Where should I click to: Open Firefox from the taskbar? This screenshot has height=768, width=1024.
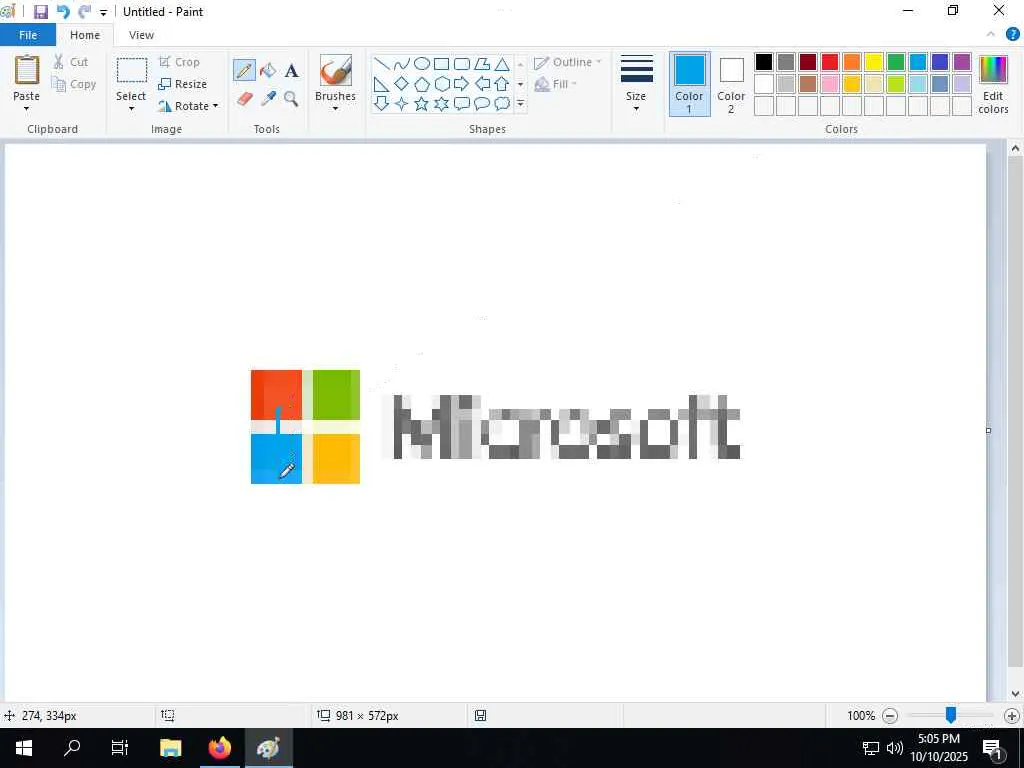pyautogui.click(x=220, y=748)
